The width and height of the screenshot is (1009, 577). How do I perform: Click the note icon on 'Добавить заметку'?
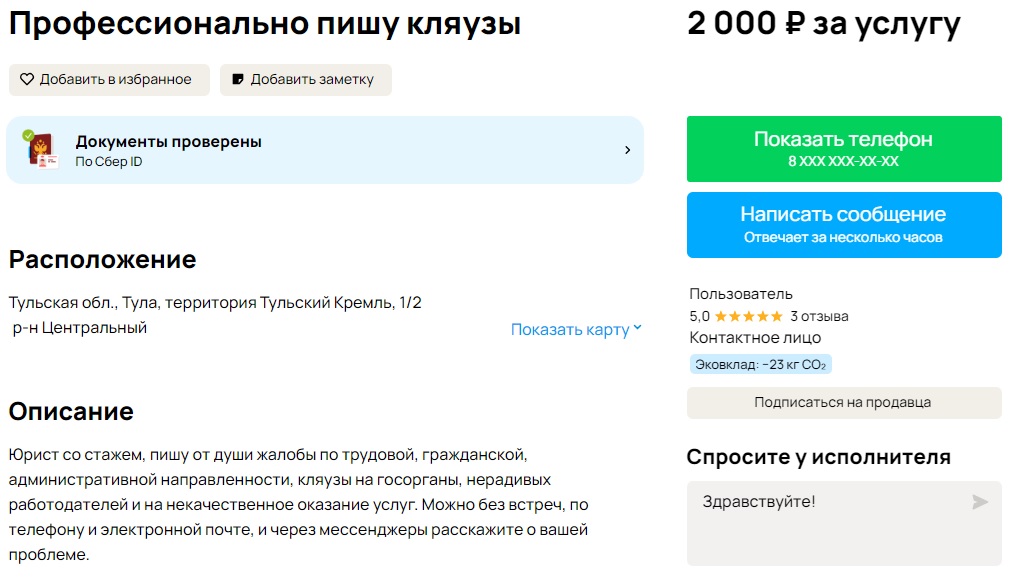tap(238, 79)
